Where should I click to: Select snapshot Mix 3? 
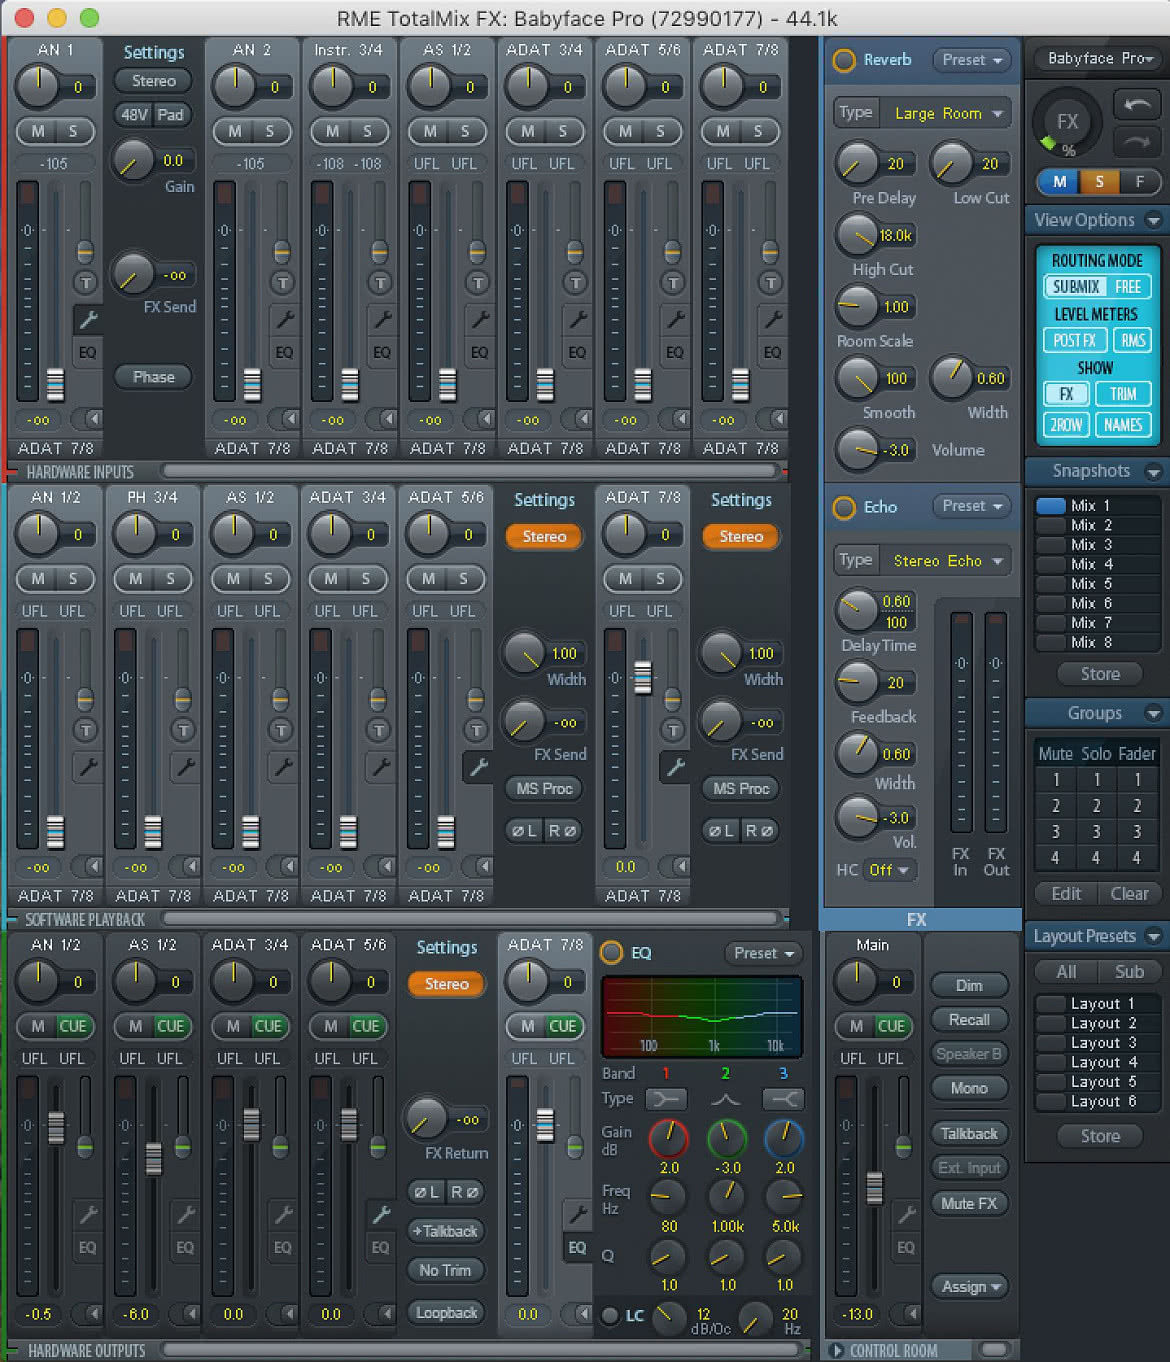tap(1096, 545)
